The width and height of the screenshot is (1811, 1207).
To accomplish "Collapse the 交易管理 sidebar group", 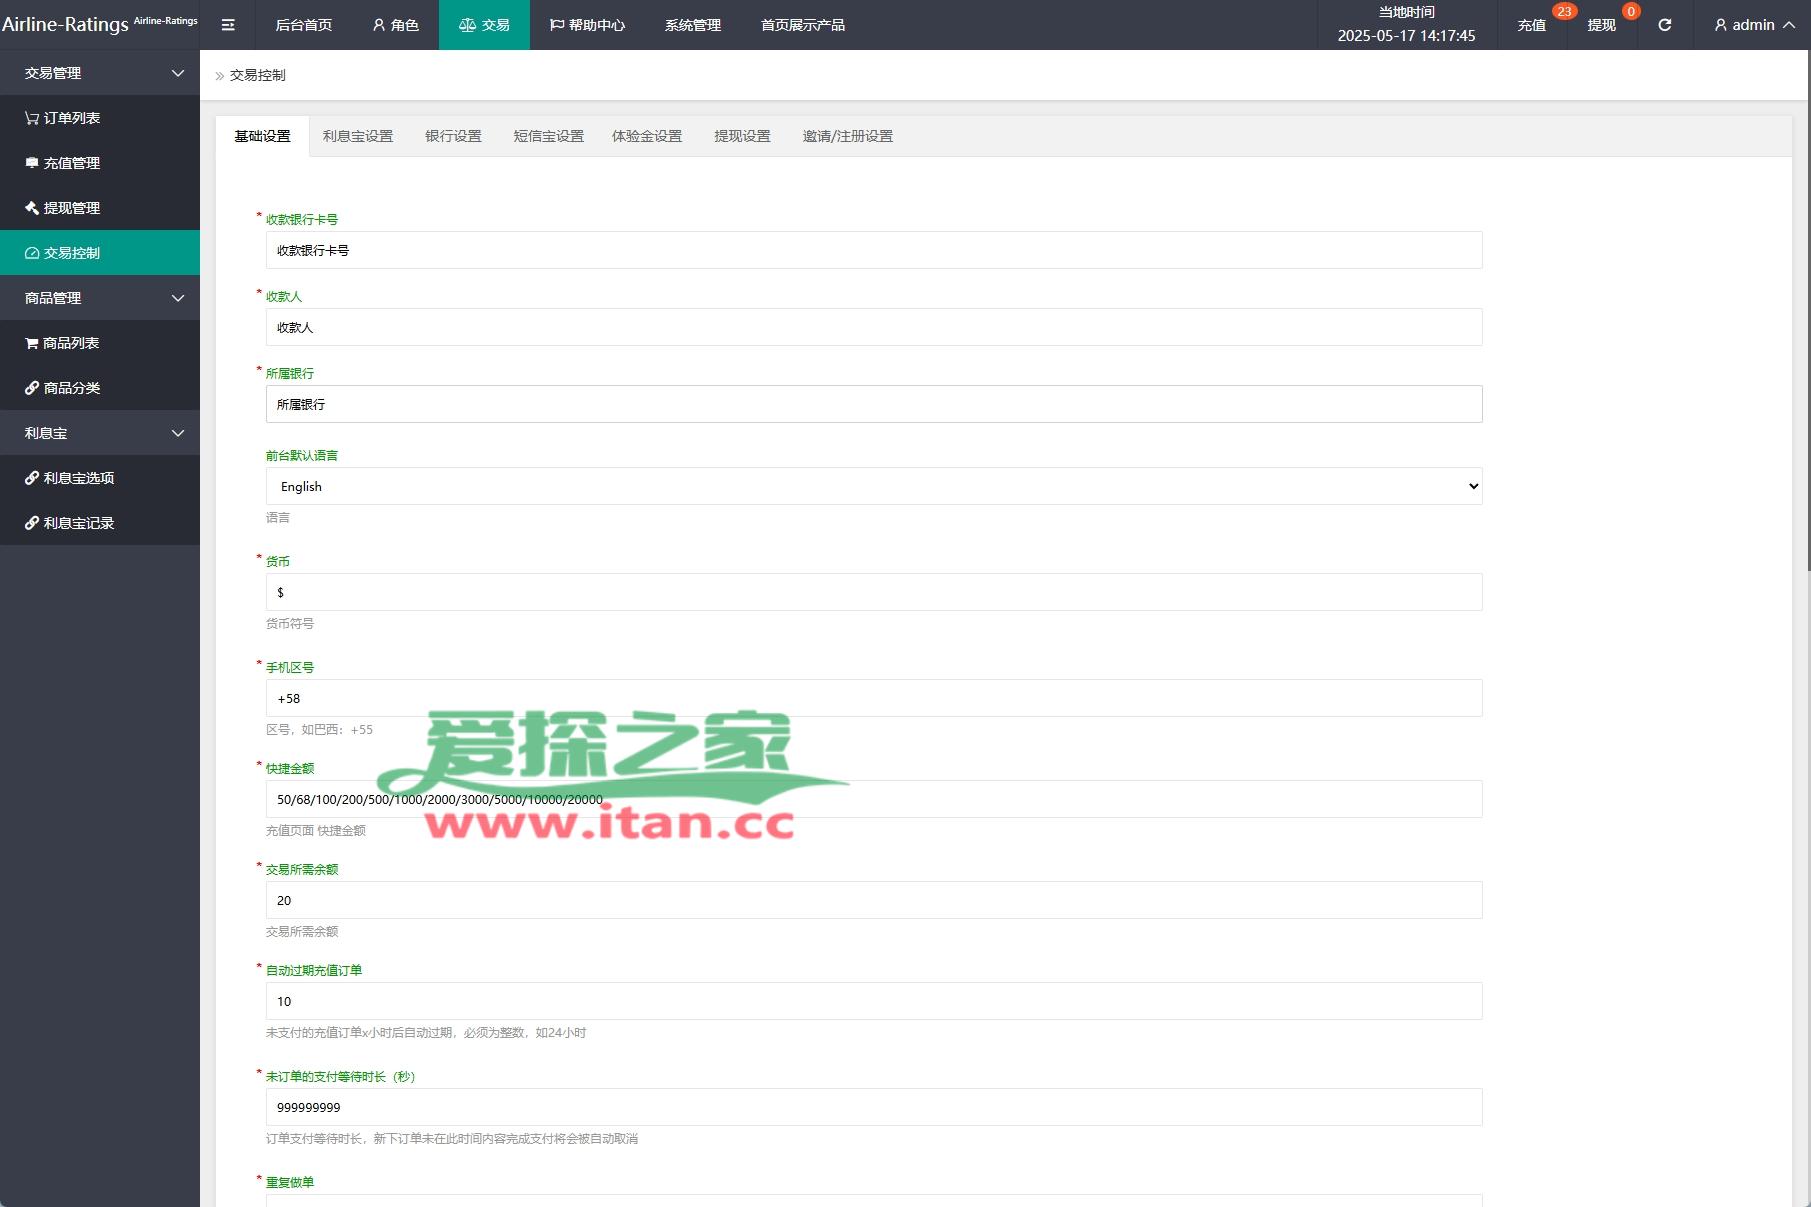I will tap(100, 73).
